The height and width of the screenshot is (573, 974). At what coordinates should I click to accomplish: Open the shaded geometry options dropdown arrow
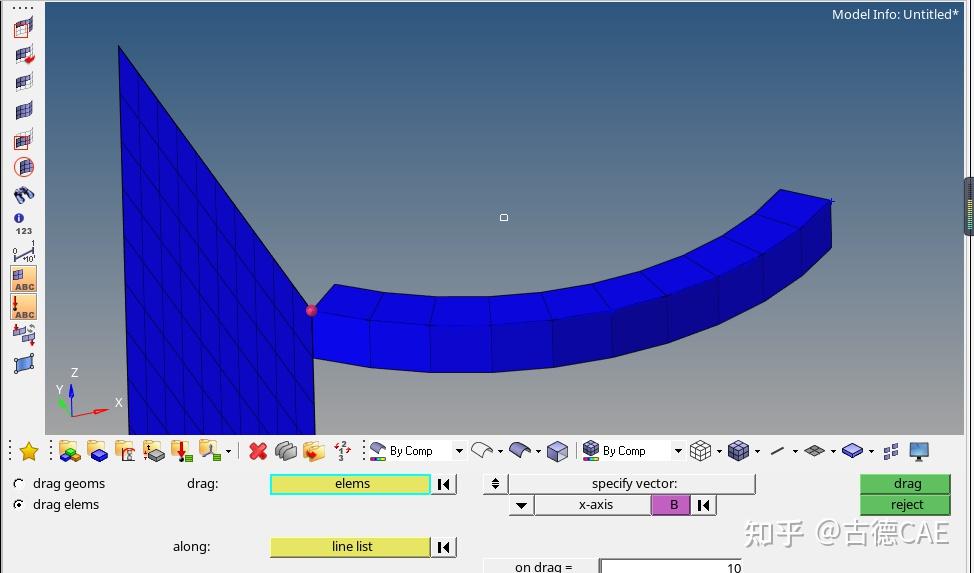pos(538,452)
